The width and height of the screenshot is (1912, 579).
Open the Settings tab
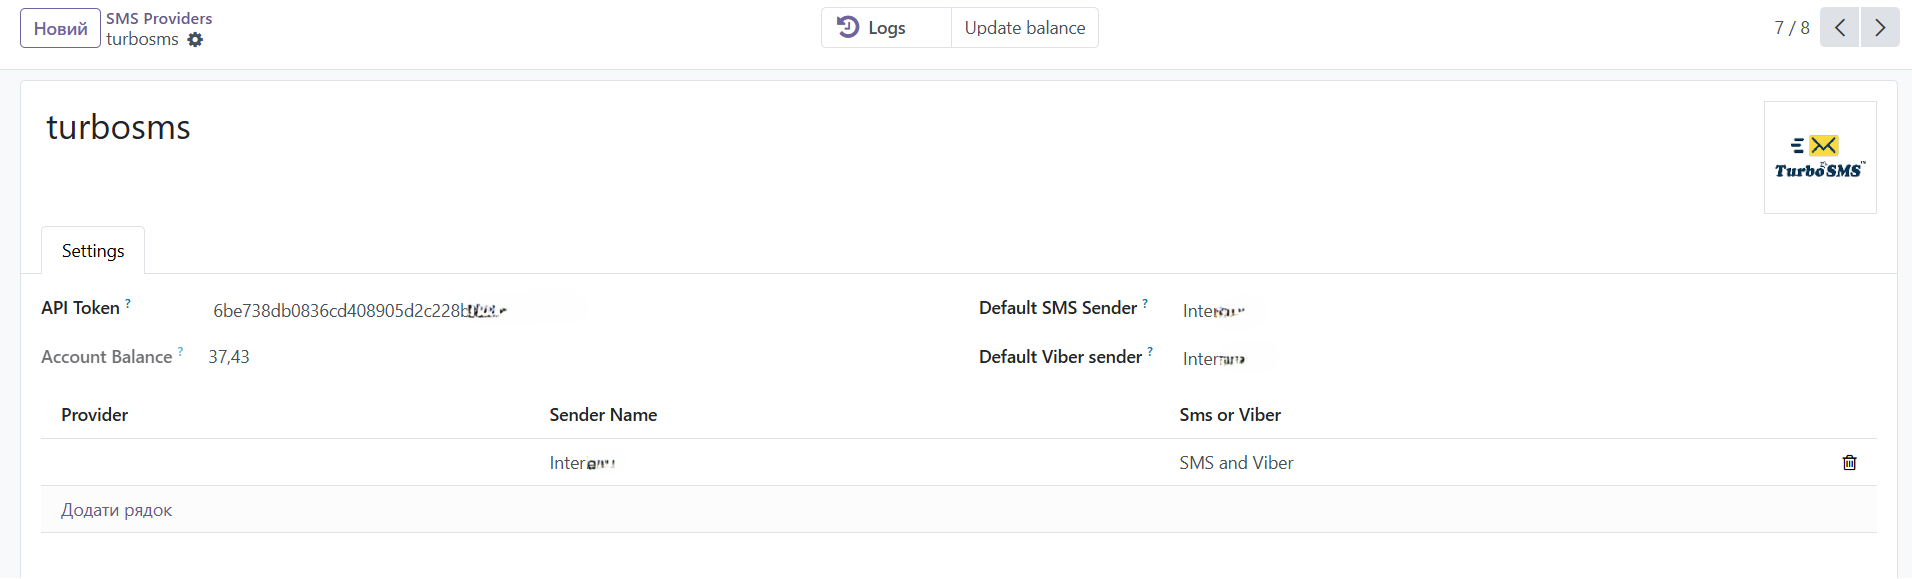pyautogui.click(x=93, y=251)
